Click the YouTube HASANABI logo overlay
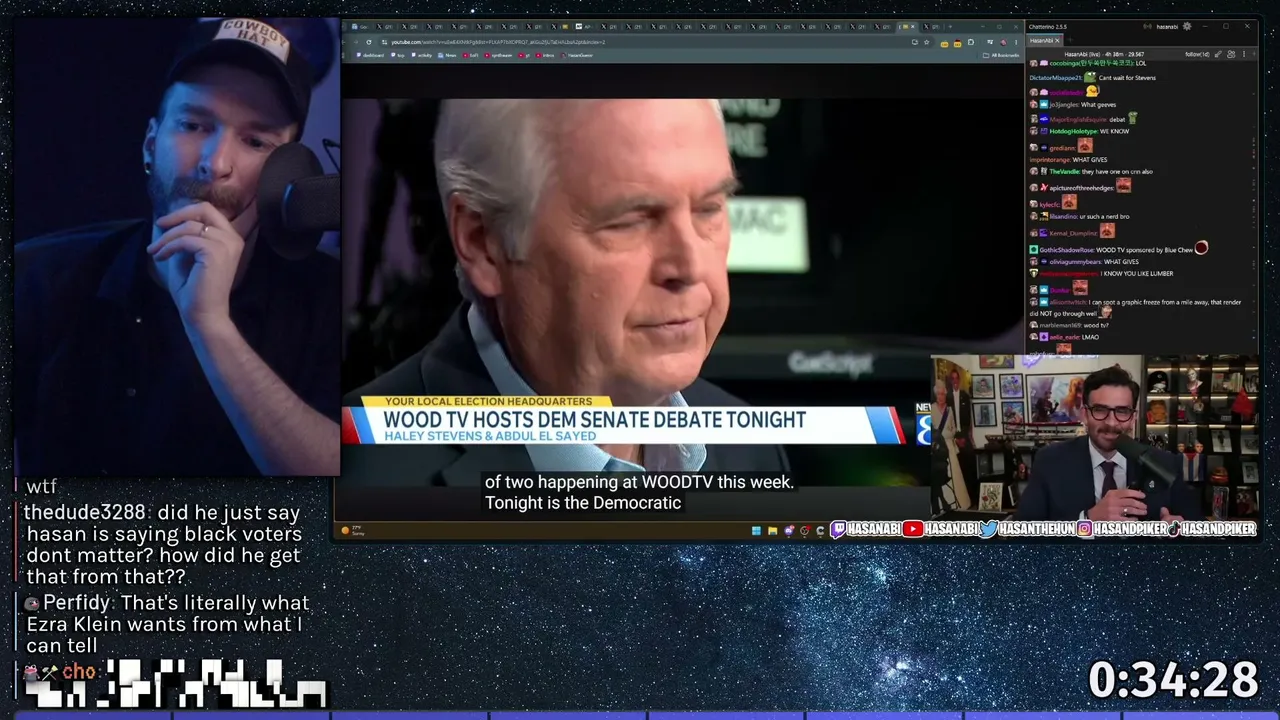 940,529
